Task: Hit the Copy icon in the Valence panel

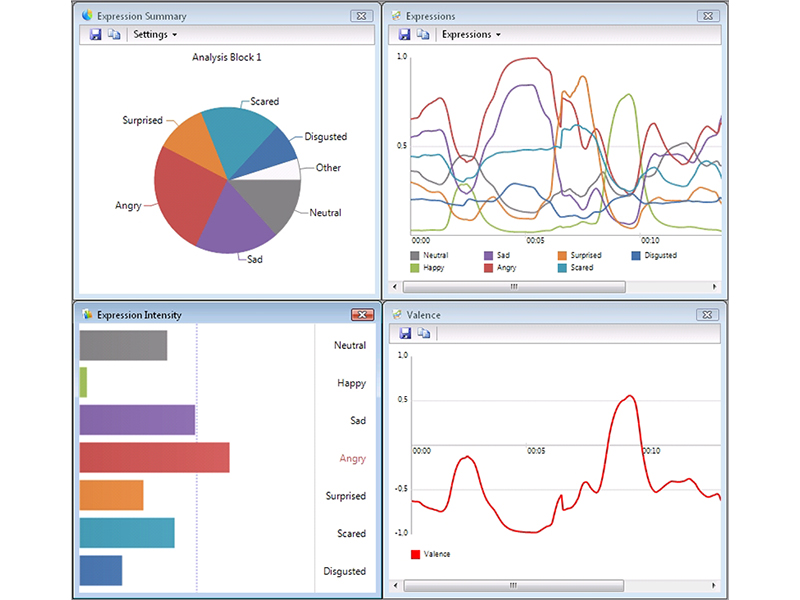Action: [423, 333]
